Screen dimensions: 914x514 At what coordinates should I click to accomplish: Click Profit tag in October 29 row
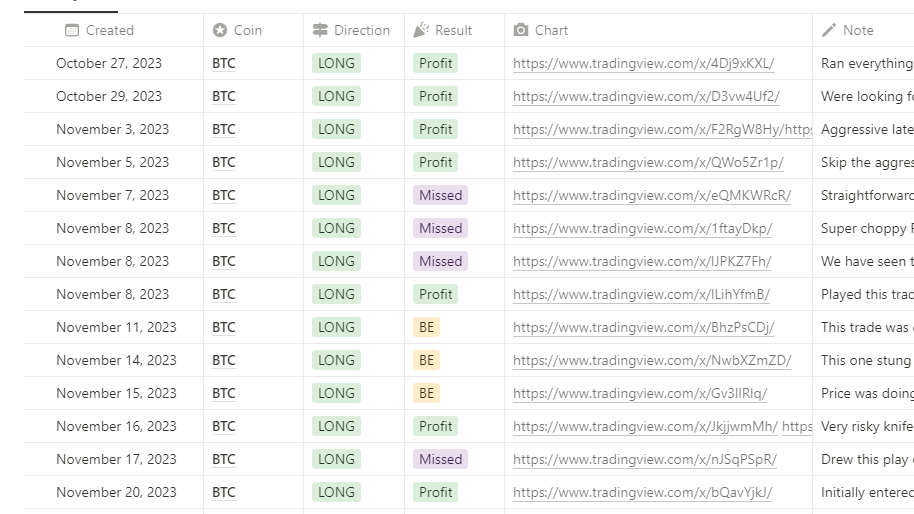click(x=435, y=96)
